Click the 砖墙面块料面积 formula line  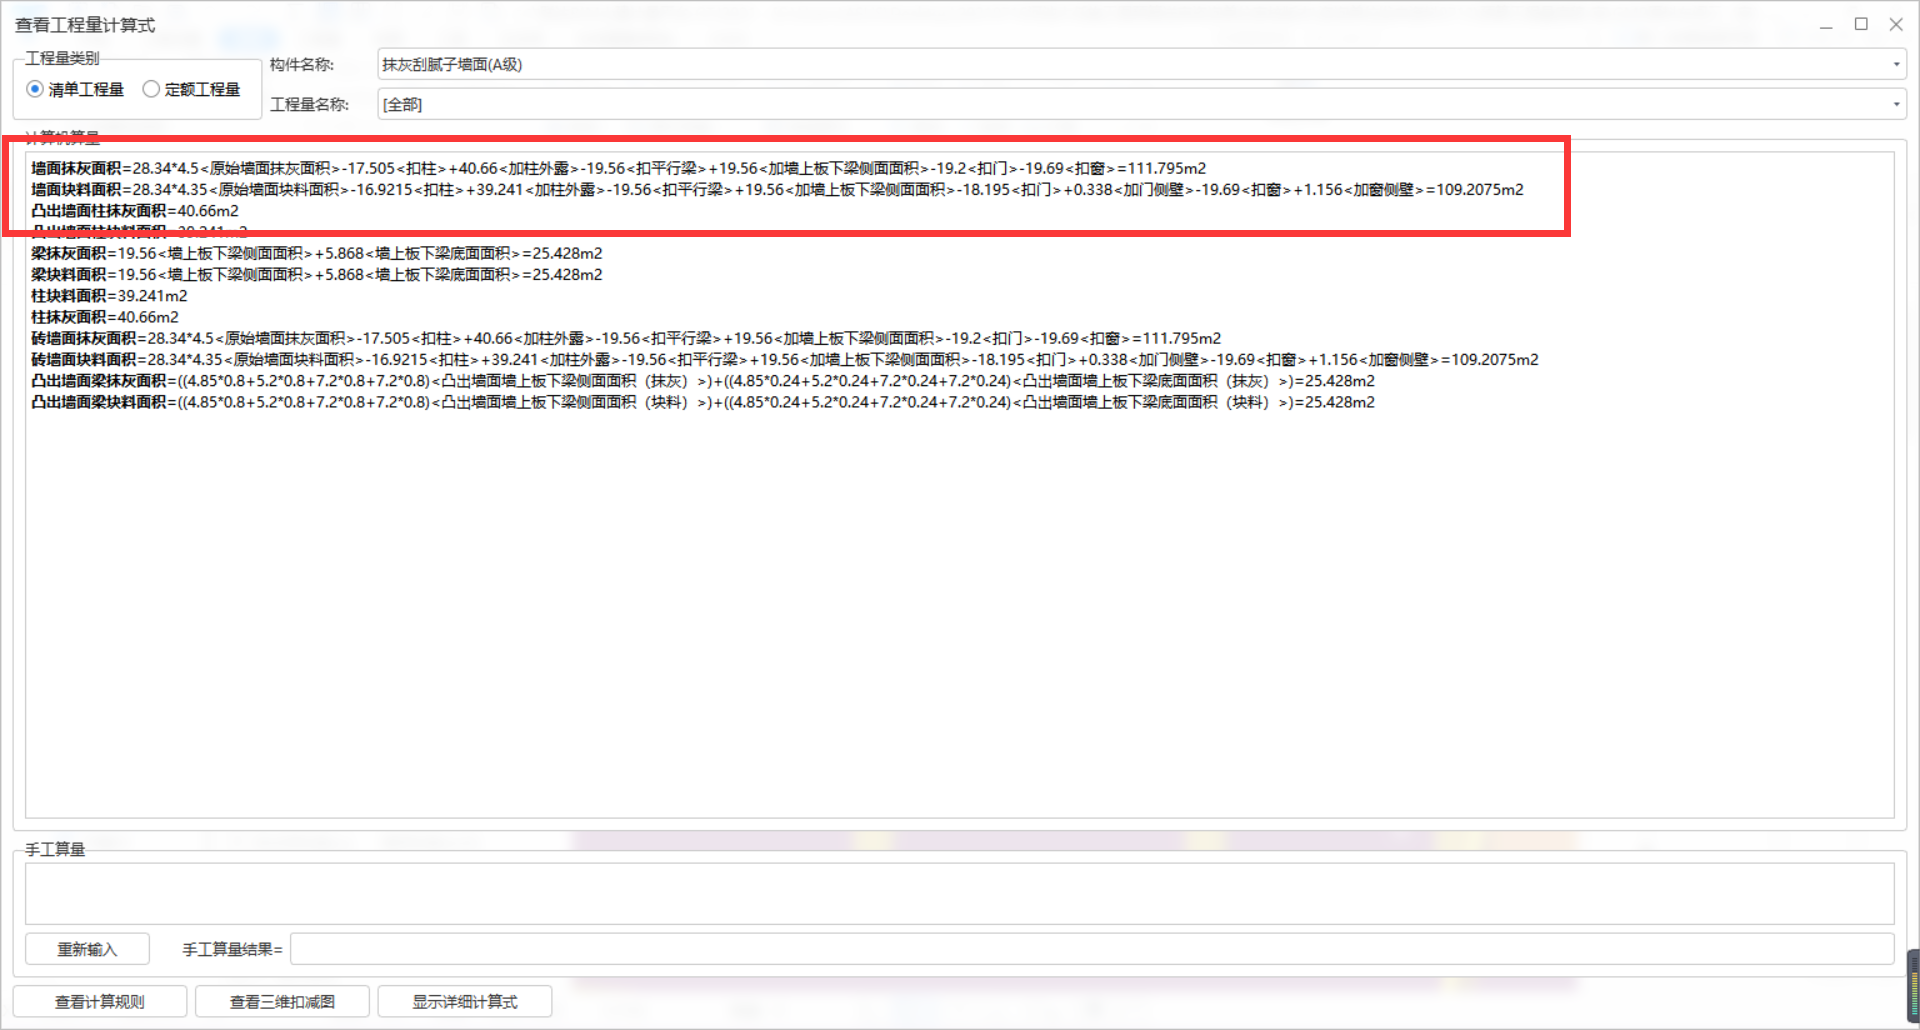coord(785,359)
